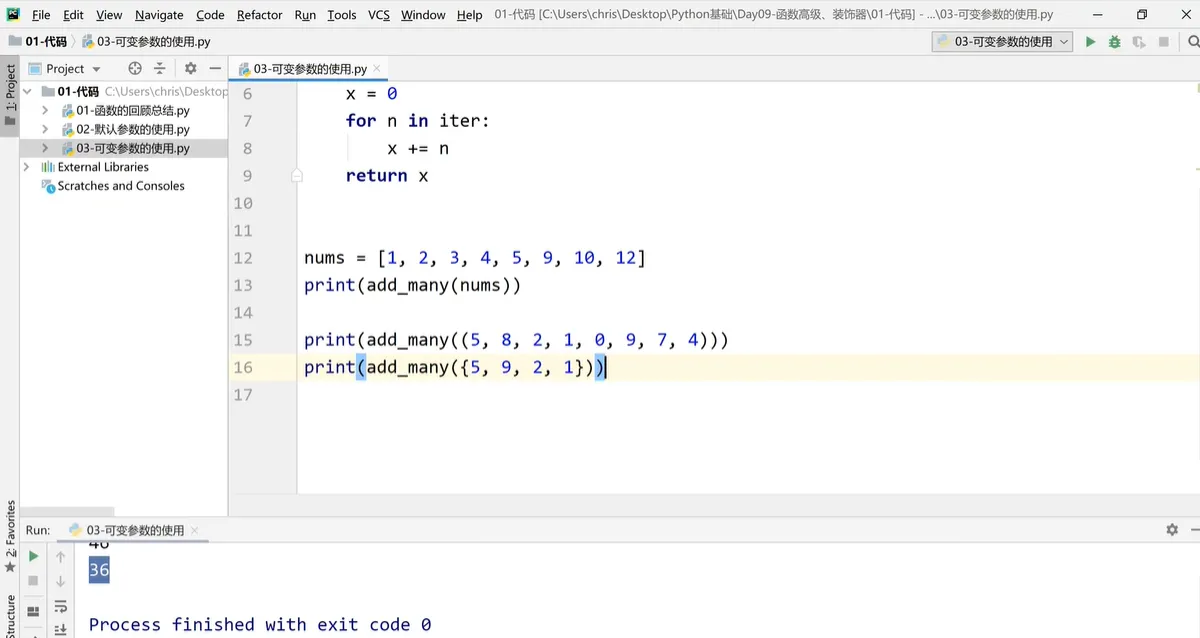The width and height of the screenshot is (1200, 638).
Task: Click the Restore Layout icon in Run panel
Action: pyautogui.click(x=33, y=611)
